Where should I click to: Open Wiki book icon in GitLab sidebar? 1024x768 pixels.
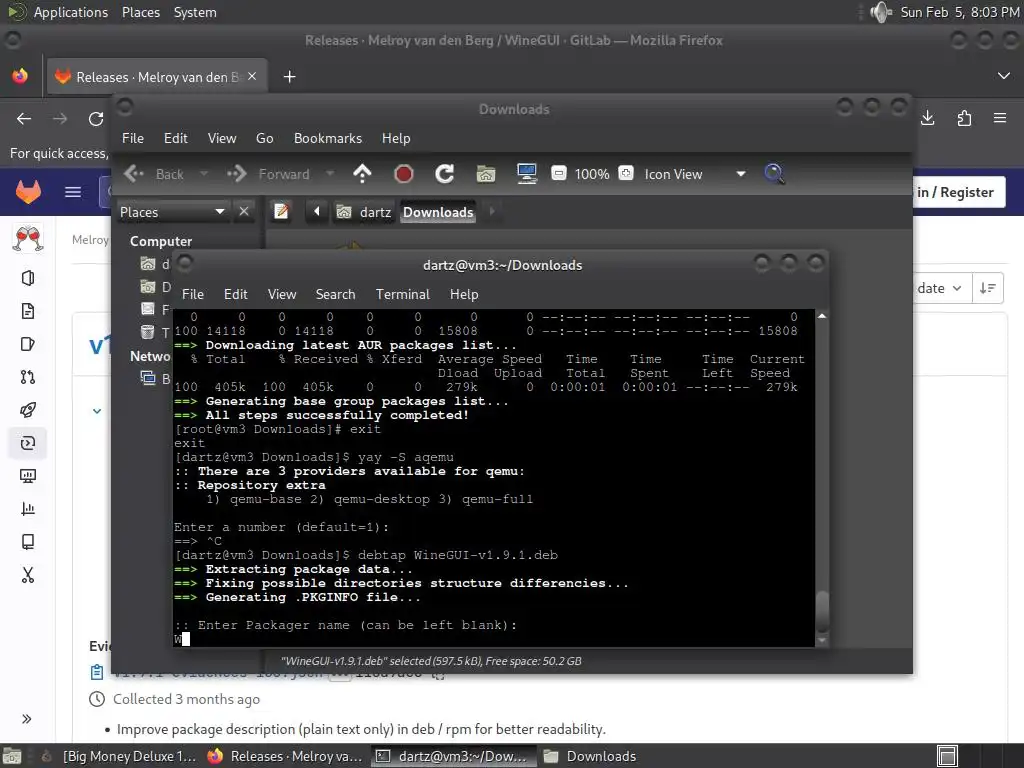click(x=27, y=541)
